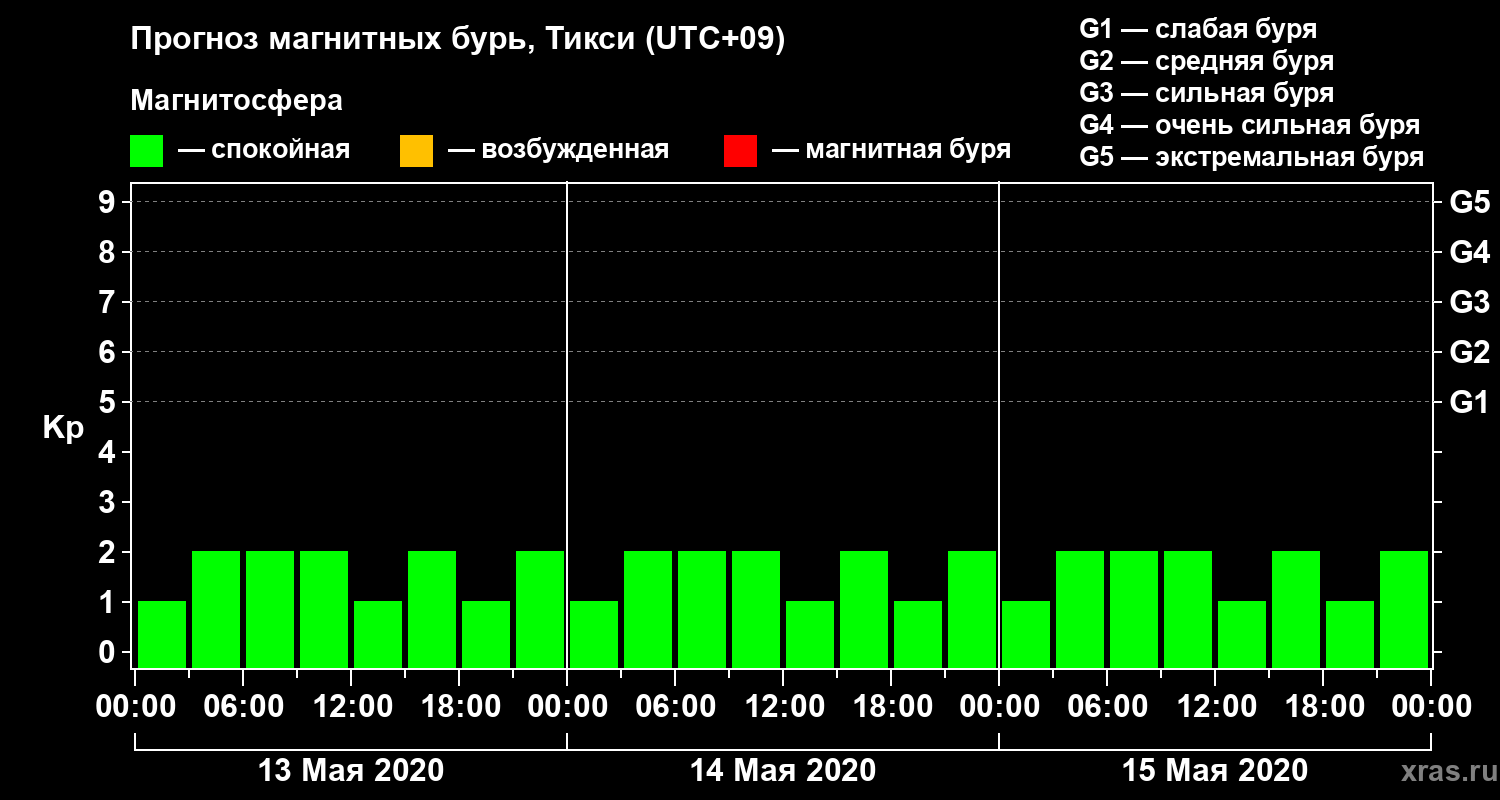This screenshot has width=1500, height=800.
Task: Click the last green bar on 15 May
Action: (x=1404, y=609)
